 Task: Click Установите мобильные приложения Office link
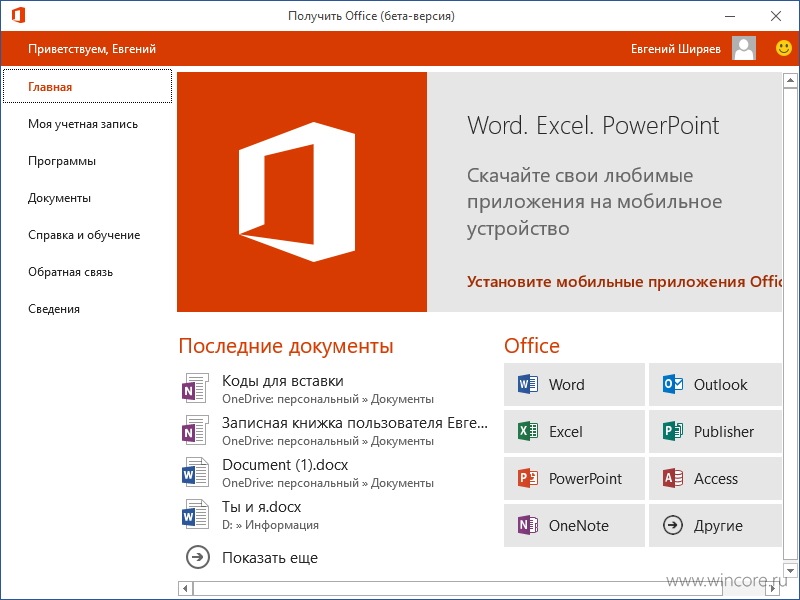624,282
